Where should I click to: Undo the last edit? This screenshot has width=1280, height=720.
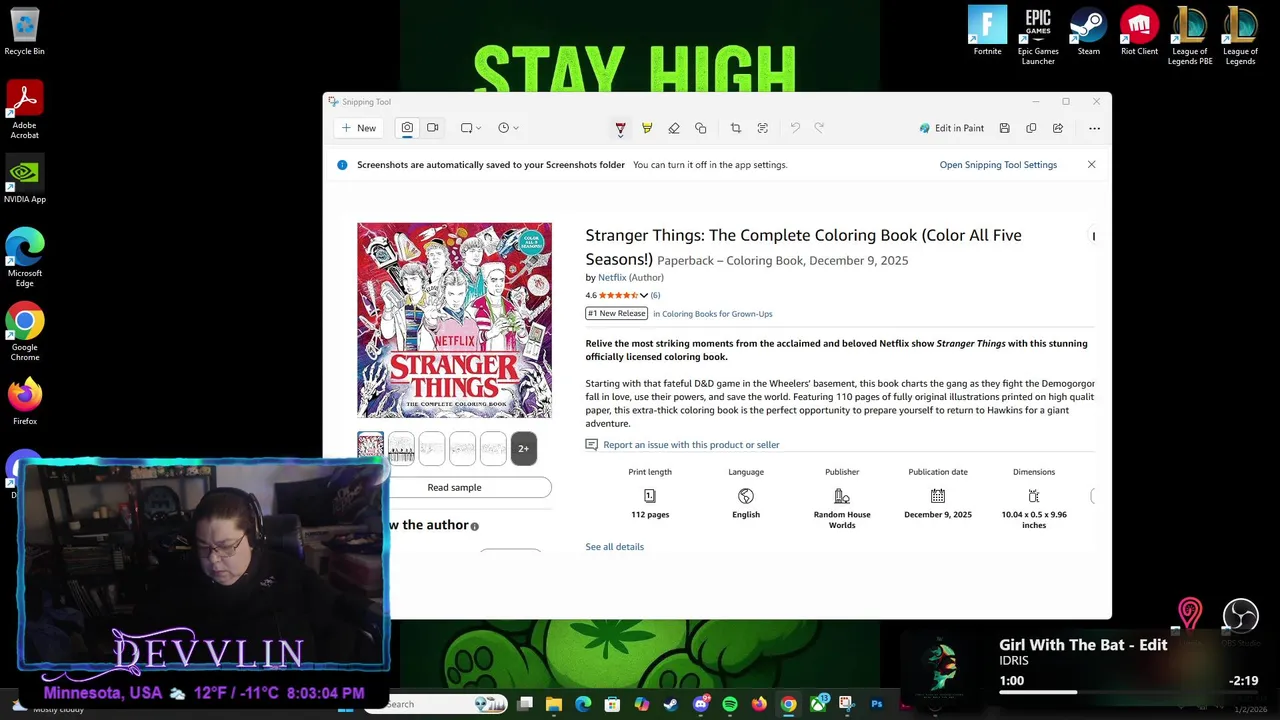coord(795,128)
